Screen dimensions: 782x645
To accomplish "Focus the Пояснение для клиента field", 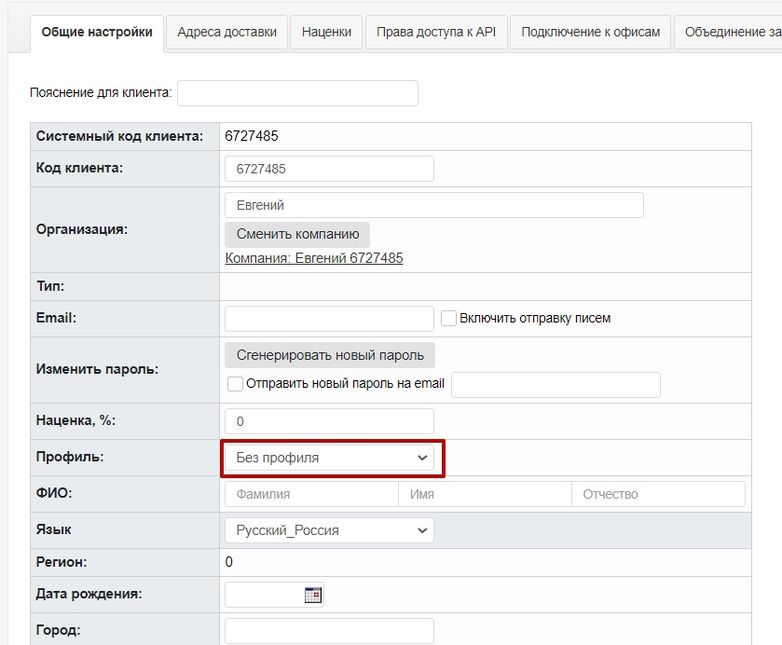I will pyautogui.click(x=298, y=93).
